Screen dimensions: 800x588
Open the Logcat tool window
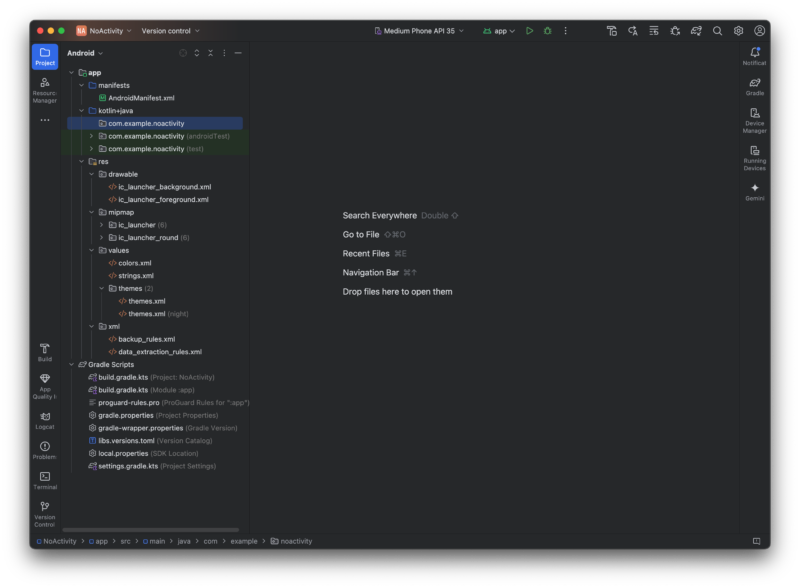pos(45,419)
